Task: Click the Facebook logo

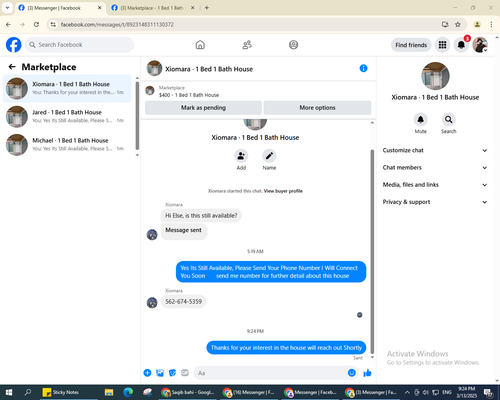Action: (x=14, y=45)
